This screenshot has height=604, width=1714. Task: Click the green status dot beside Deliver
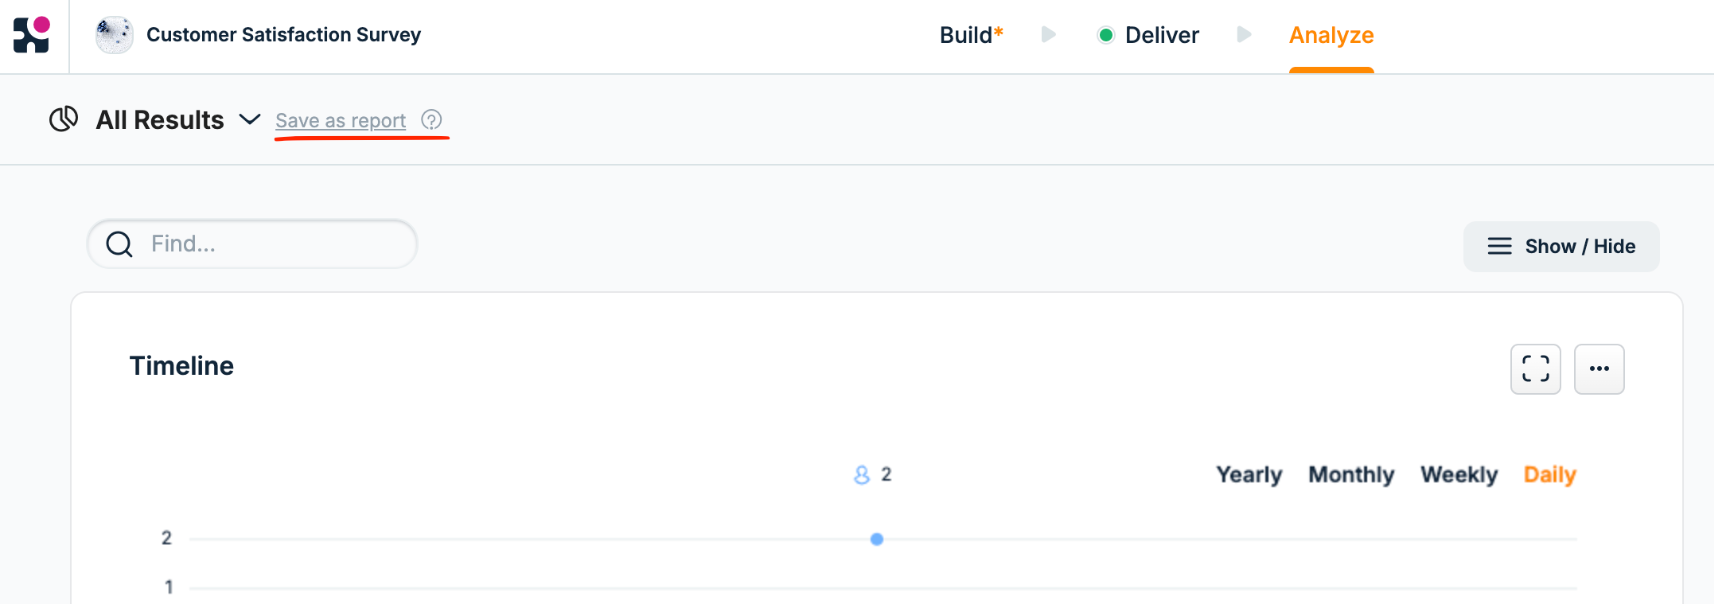point(1105,36)
